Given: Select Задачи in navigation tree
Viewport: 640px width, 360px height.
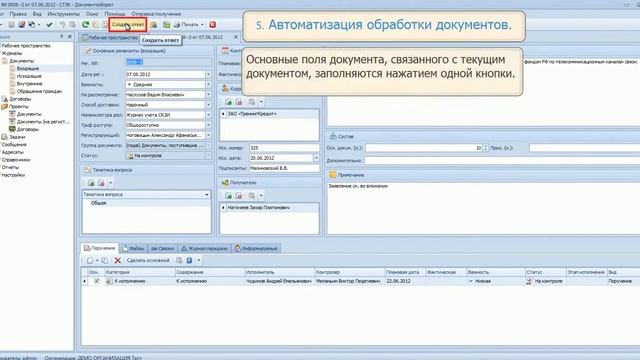Looking at the screenshot, I should [x=17, y=137].
